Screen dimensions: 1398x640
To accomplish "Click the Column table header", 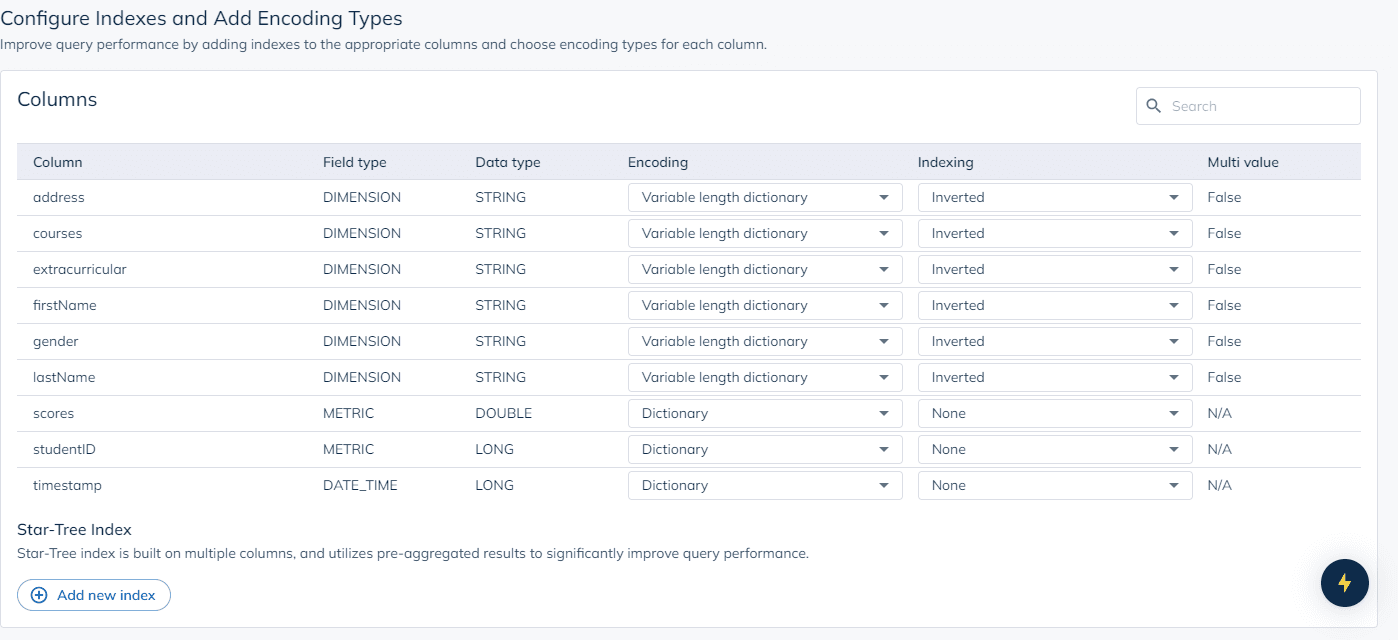I will 57,162.
